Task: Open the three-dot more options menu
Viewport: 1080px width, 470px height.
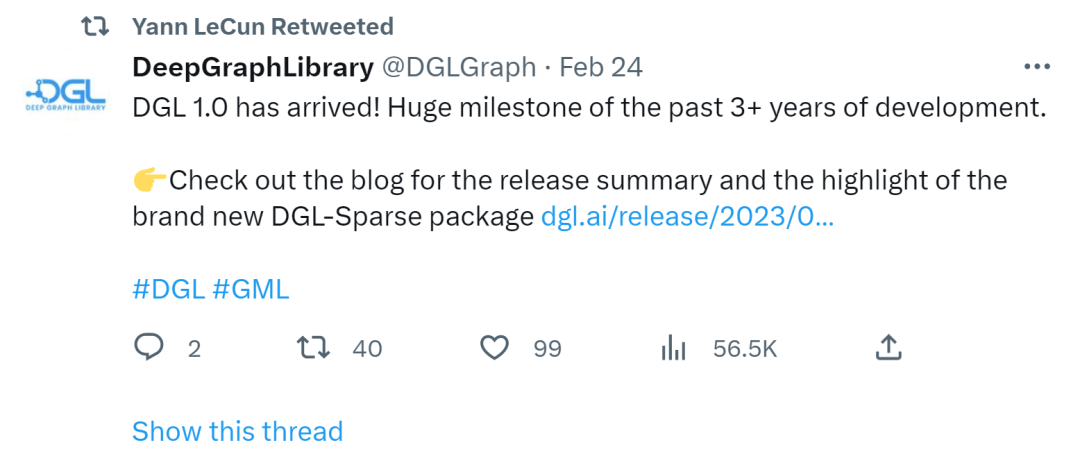Action: coord(1038,68)
